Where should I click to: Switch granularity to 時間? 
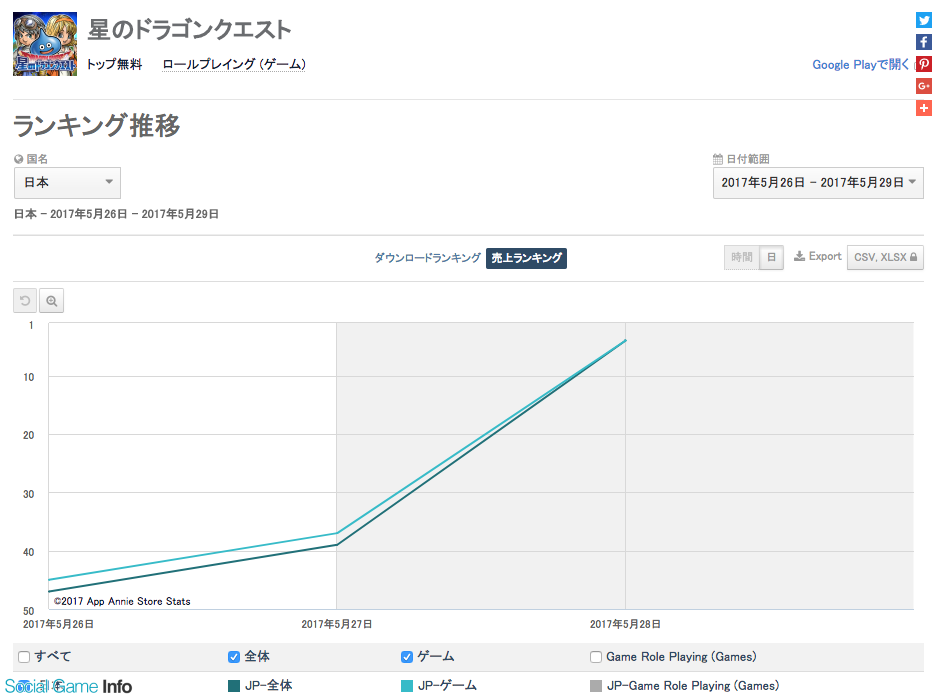click(741, 257)
